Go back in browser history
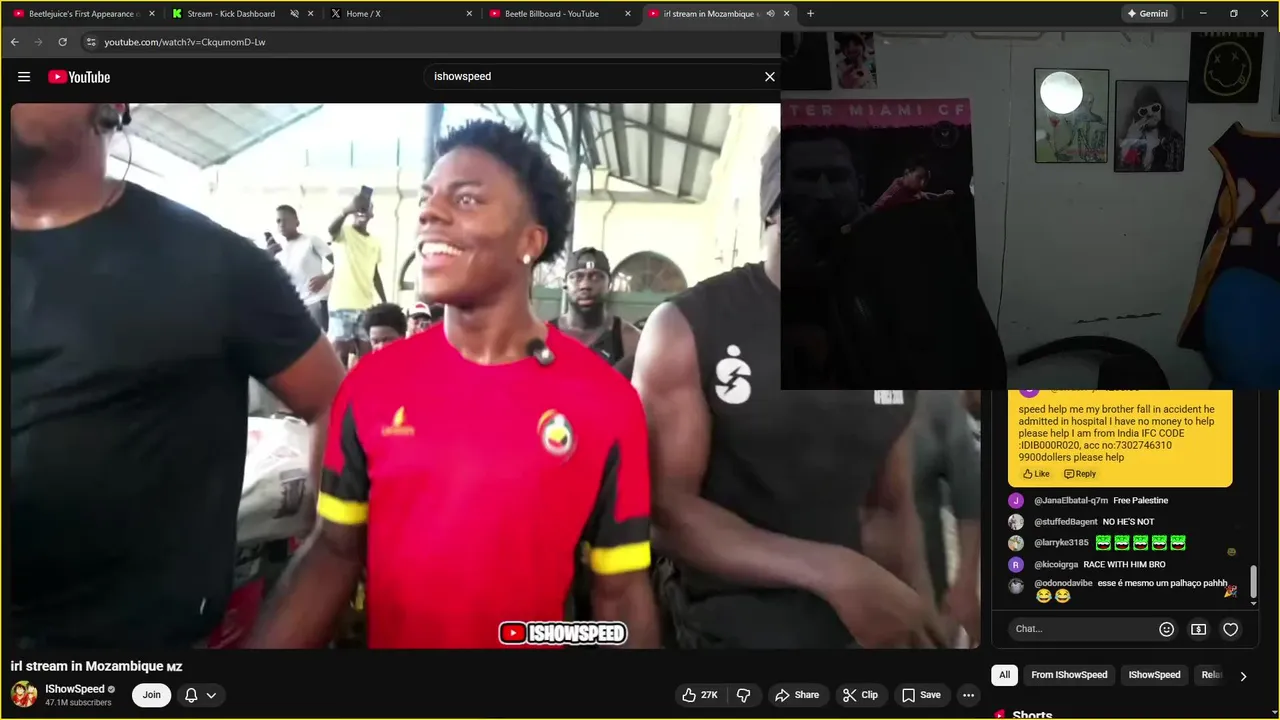The height and width of the screenshot is (720, 1280). pos(14,42)
